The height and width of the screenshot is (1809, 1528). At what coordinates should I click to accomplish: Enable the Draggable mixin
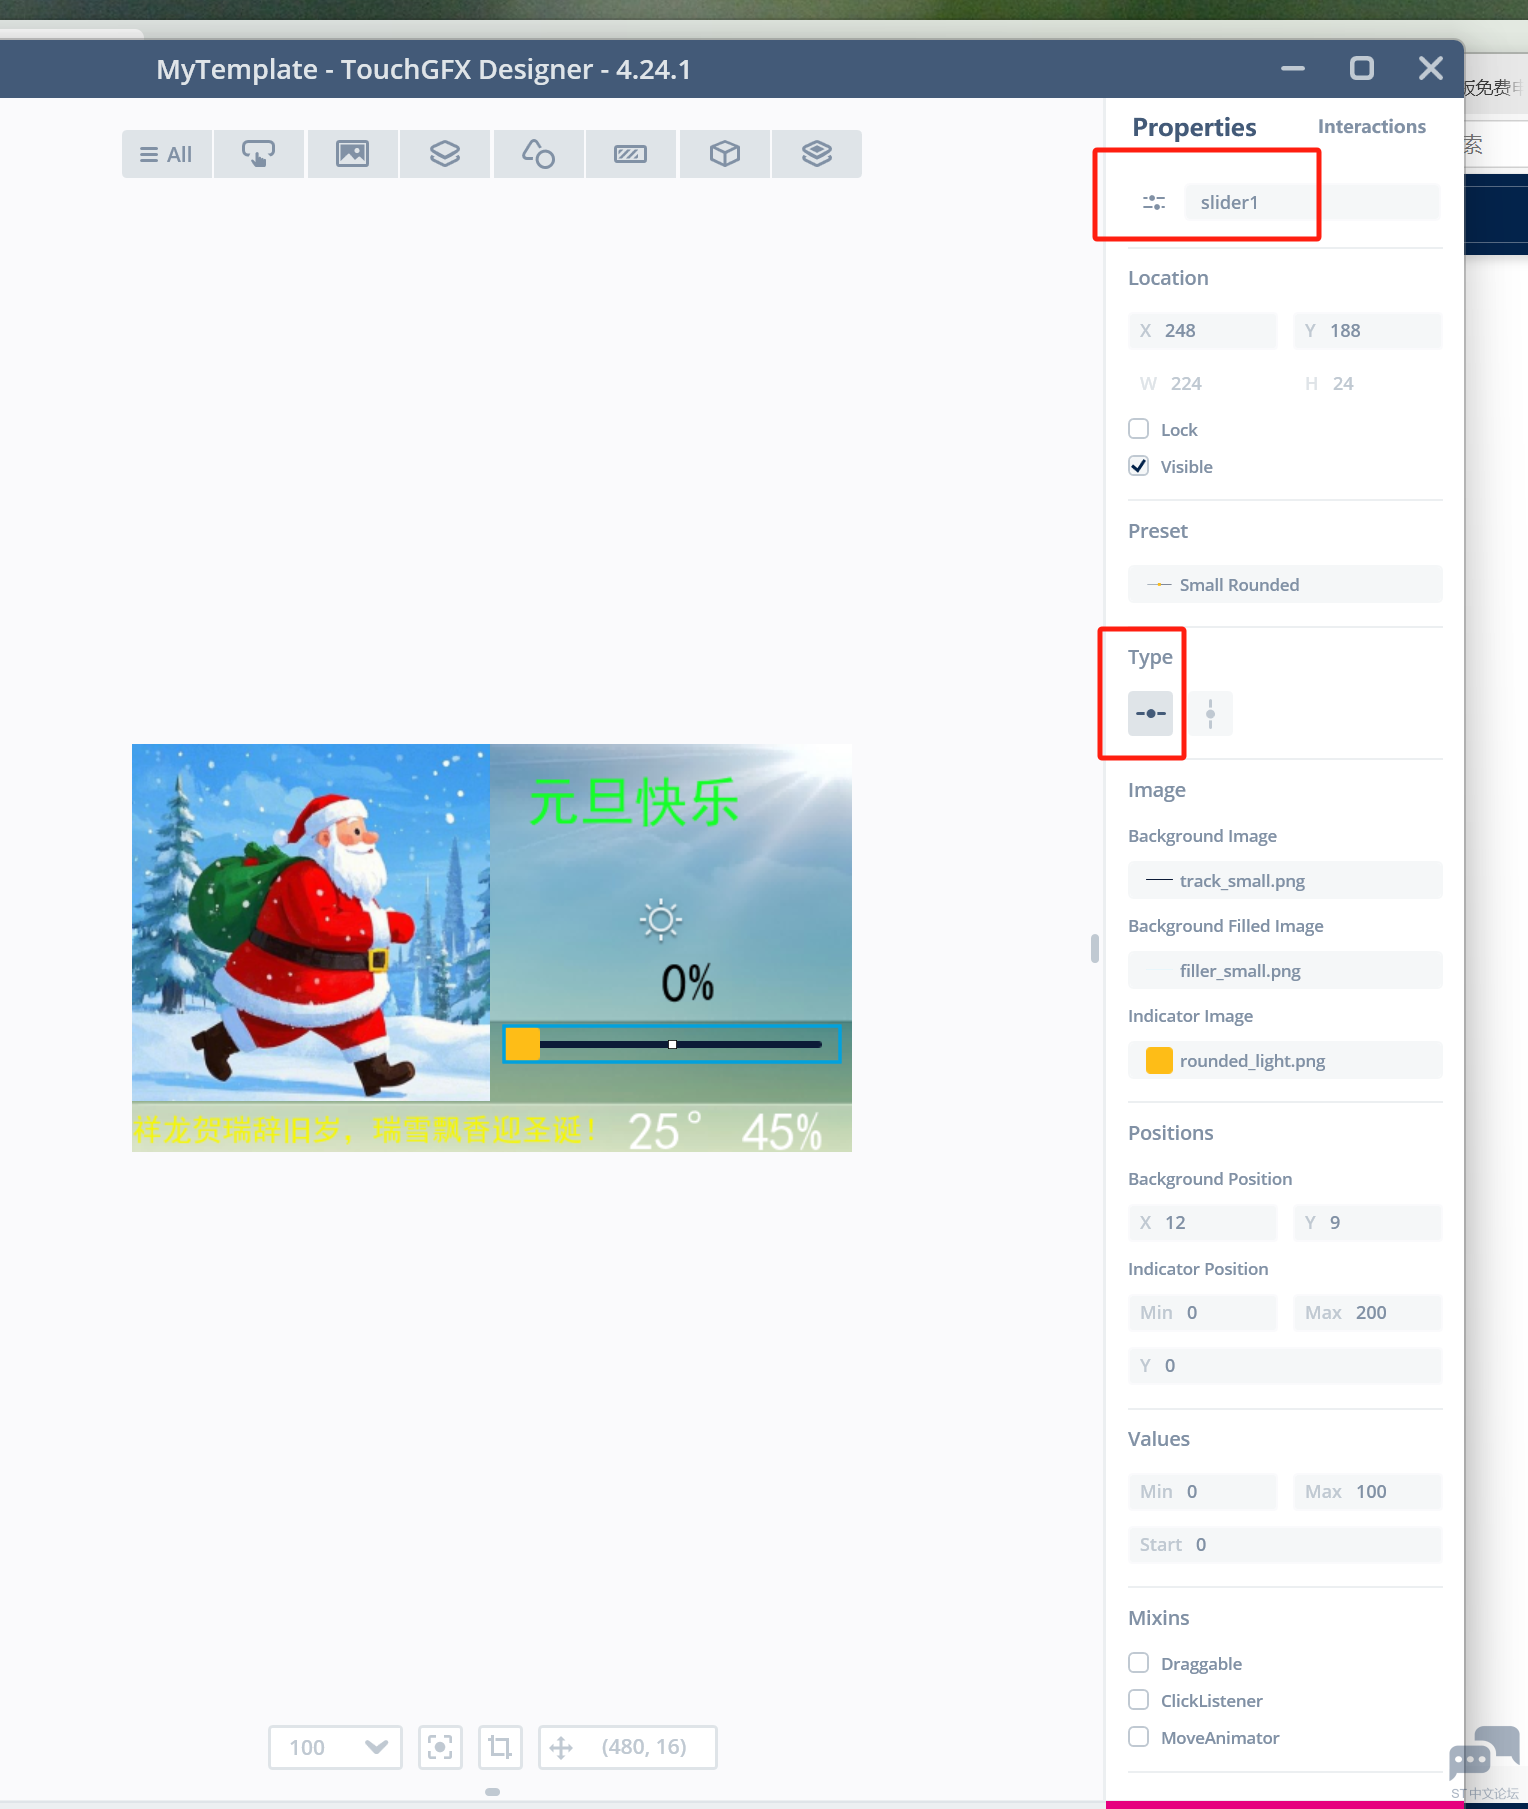click(1138, 1663)
